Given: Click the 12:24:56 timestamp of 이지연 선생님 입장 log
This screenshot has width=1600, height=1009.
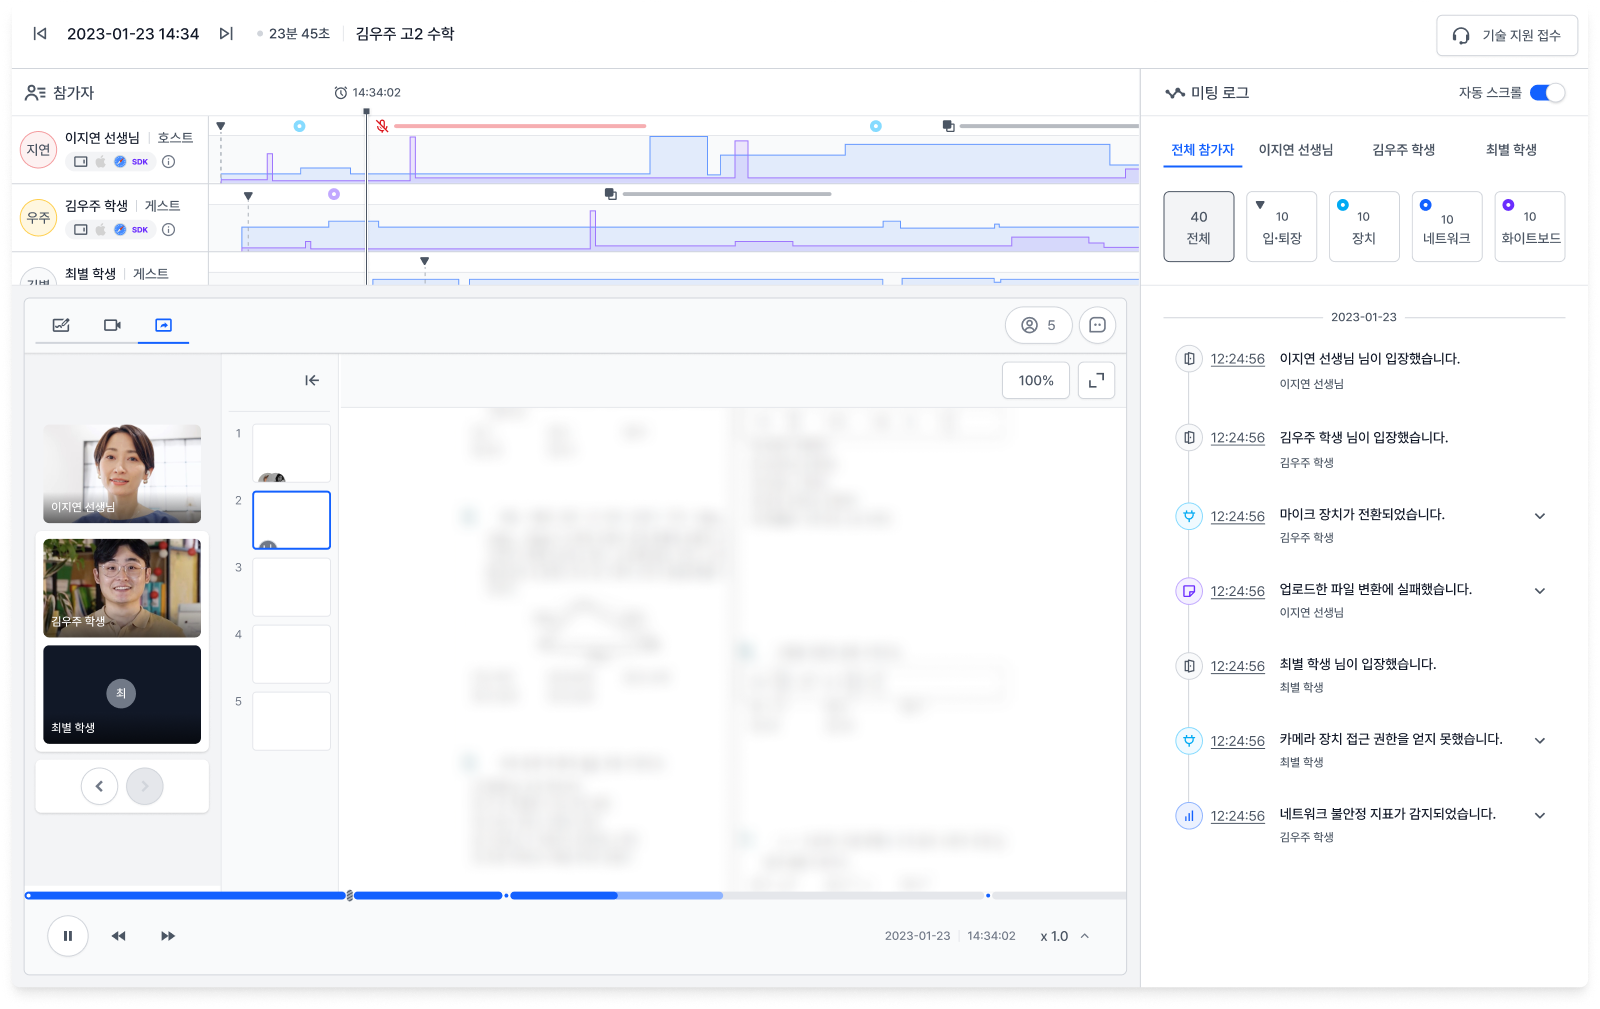Looking at the screenshot, I should 1238,359.
